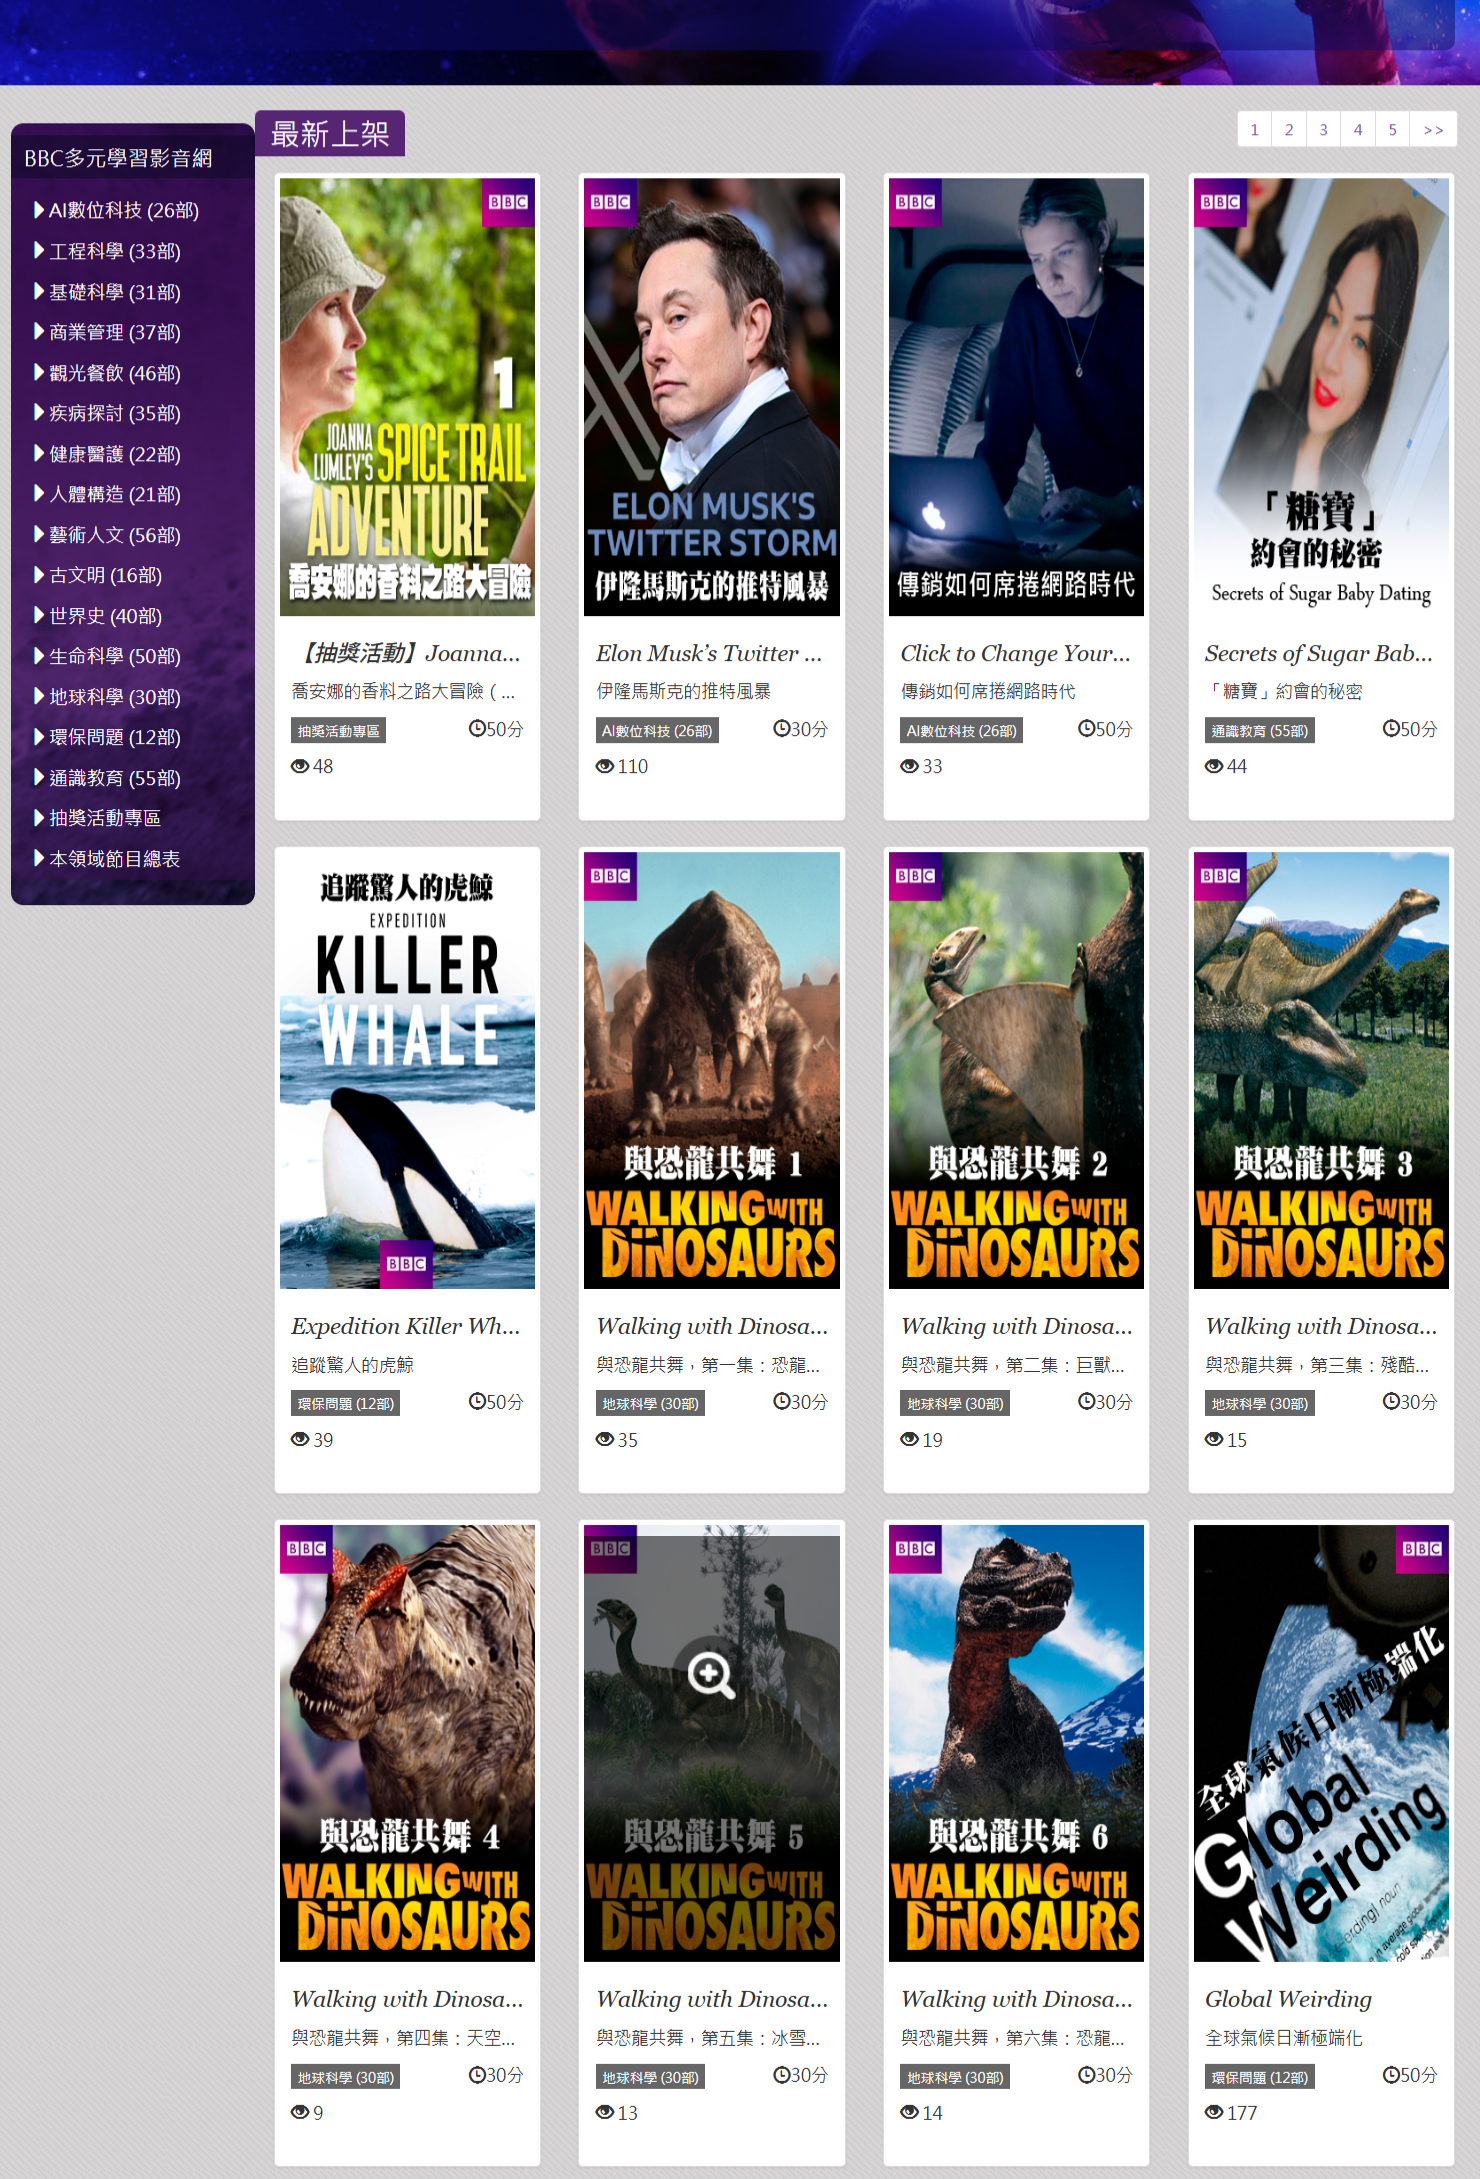Go to page 3 of results
Viewport: 1480px width, 2179px height.
click(x=1323, y=130)
